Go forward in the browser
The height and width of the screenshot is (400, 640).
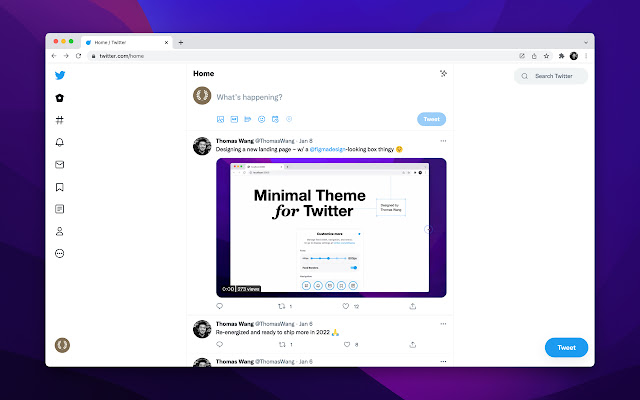(66, 56)
